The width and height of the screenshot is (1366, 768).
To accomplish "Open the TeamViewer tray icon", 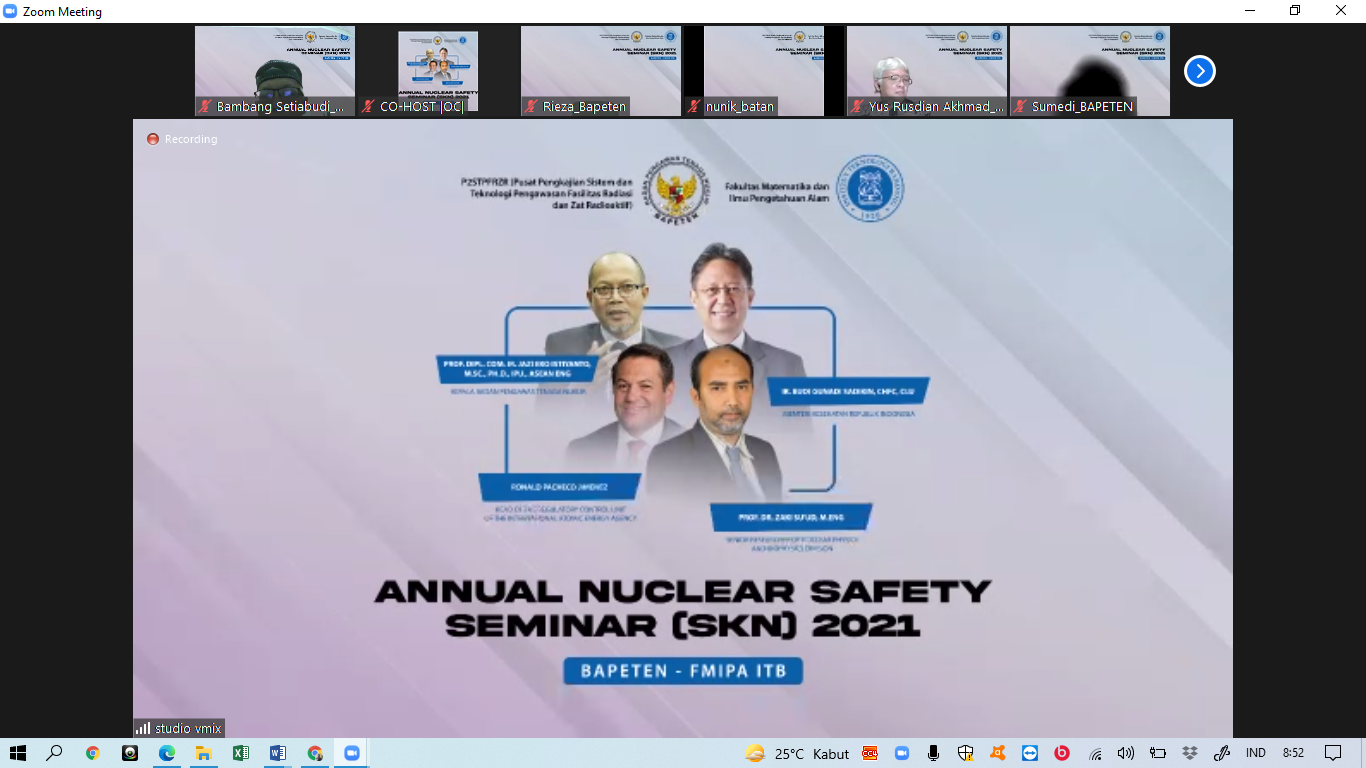I will pyautogui.click(x=1030, y=753).
